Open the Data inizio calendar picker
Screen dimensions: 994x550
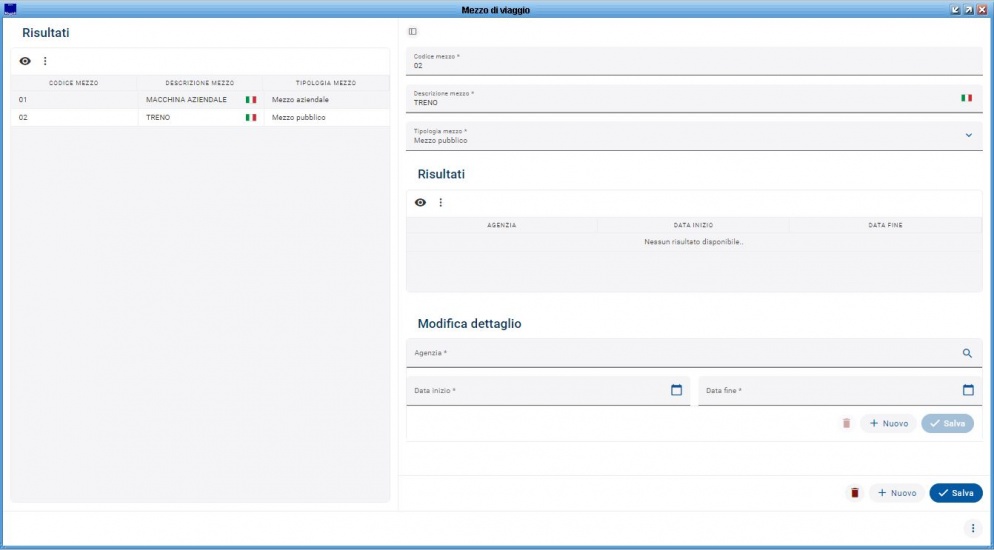pyautogui.click(x=676, y=390)
